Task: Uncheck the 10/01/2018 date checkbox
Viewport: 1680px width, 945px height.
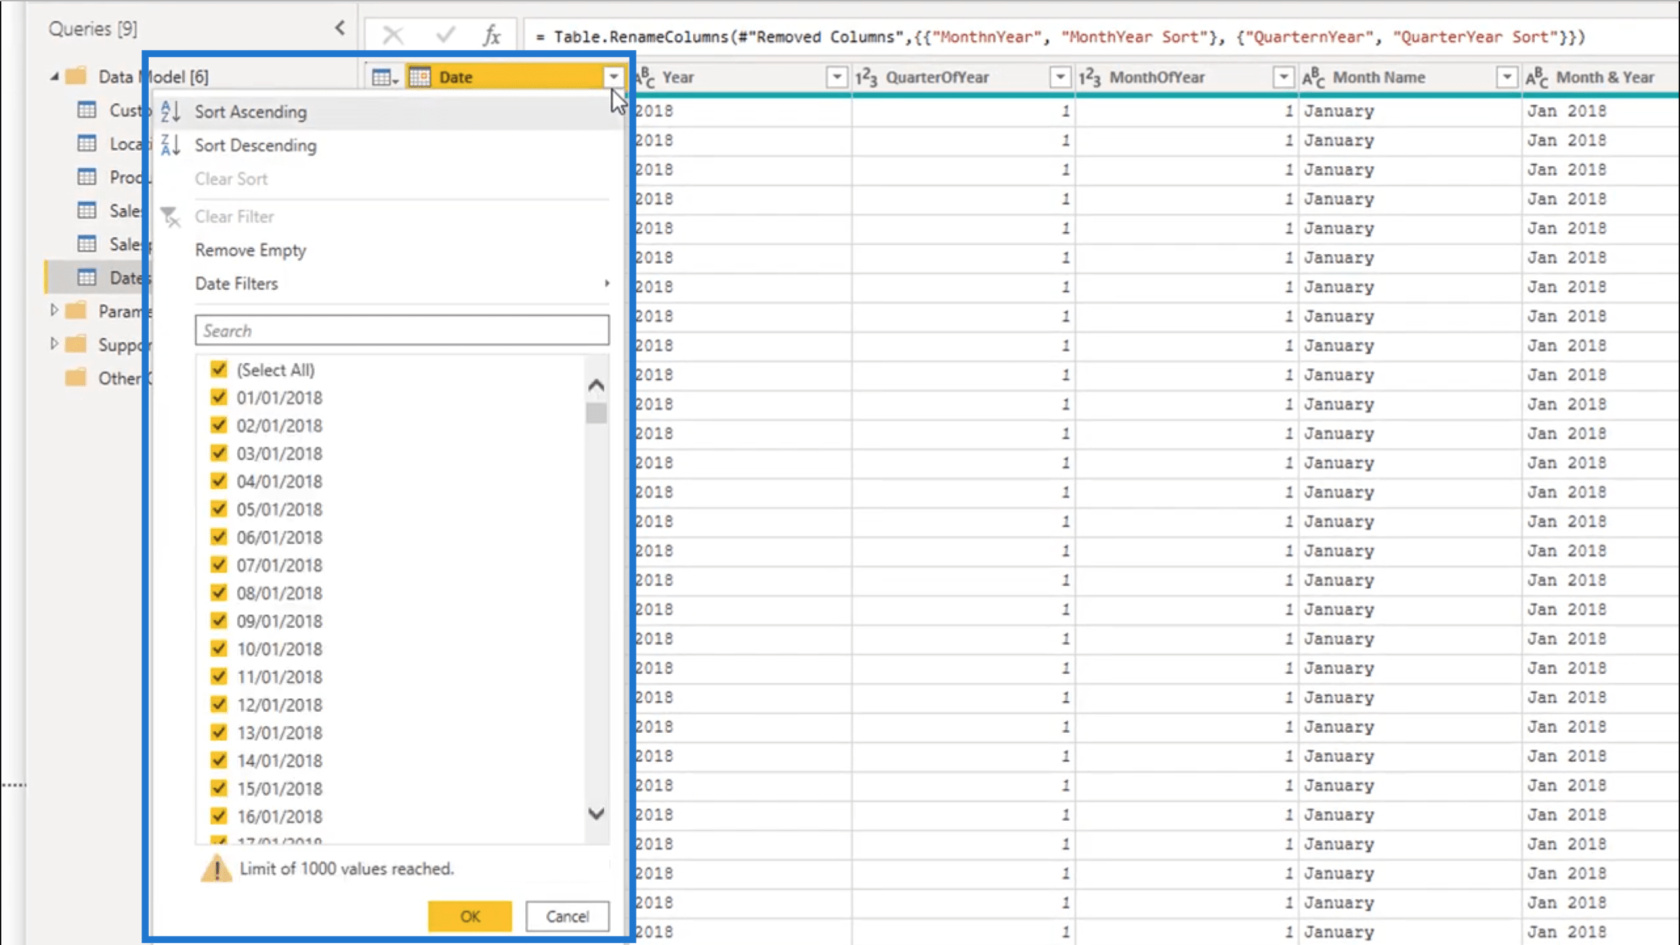Action: [x=219, y=649]
